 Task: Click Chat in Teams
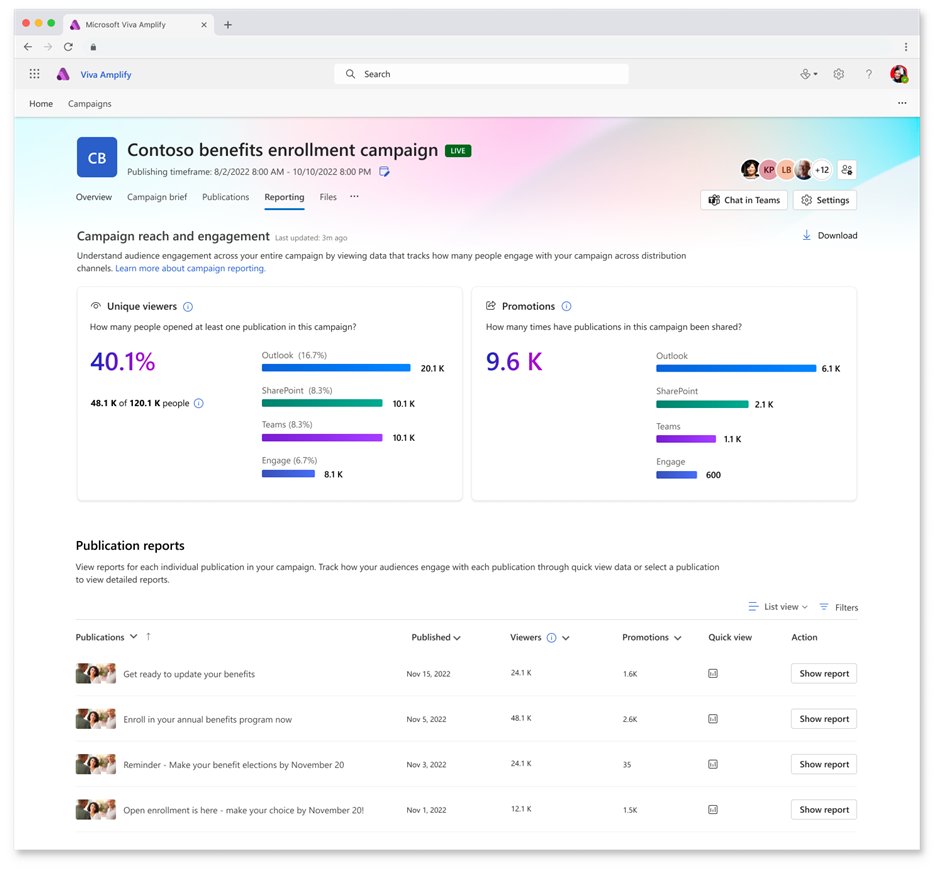pos(743,200)
